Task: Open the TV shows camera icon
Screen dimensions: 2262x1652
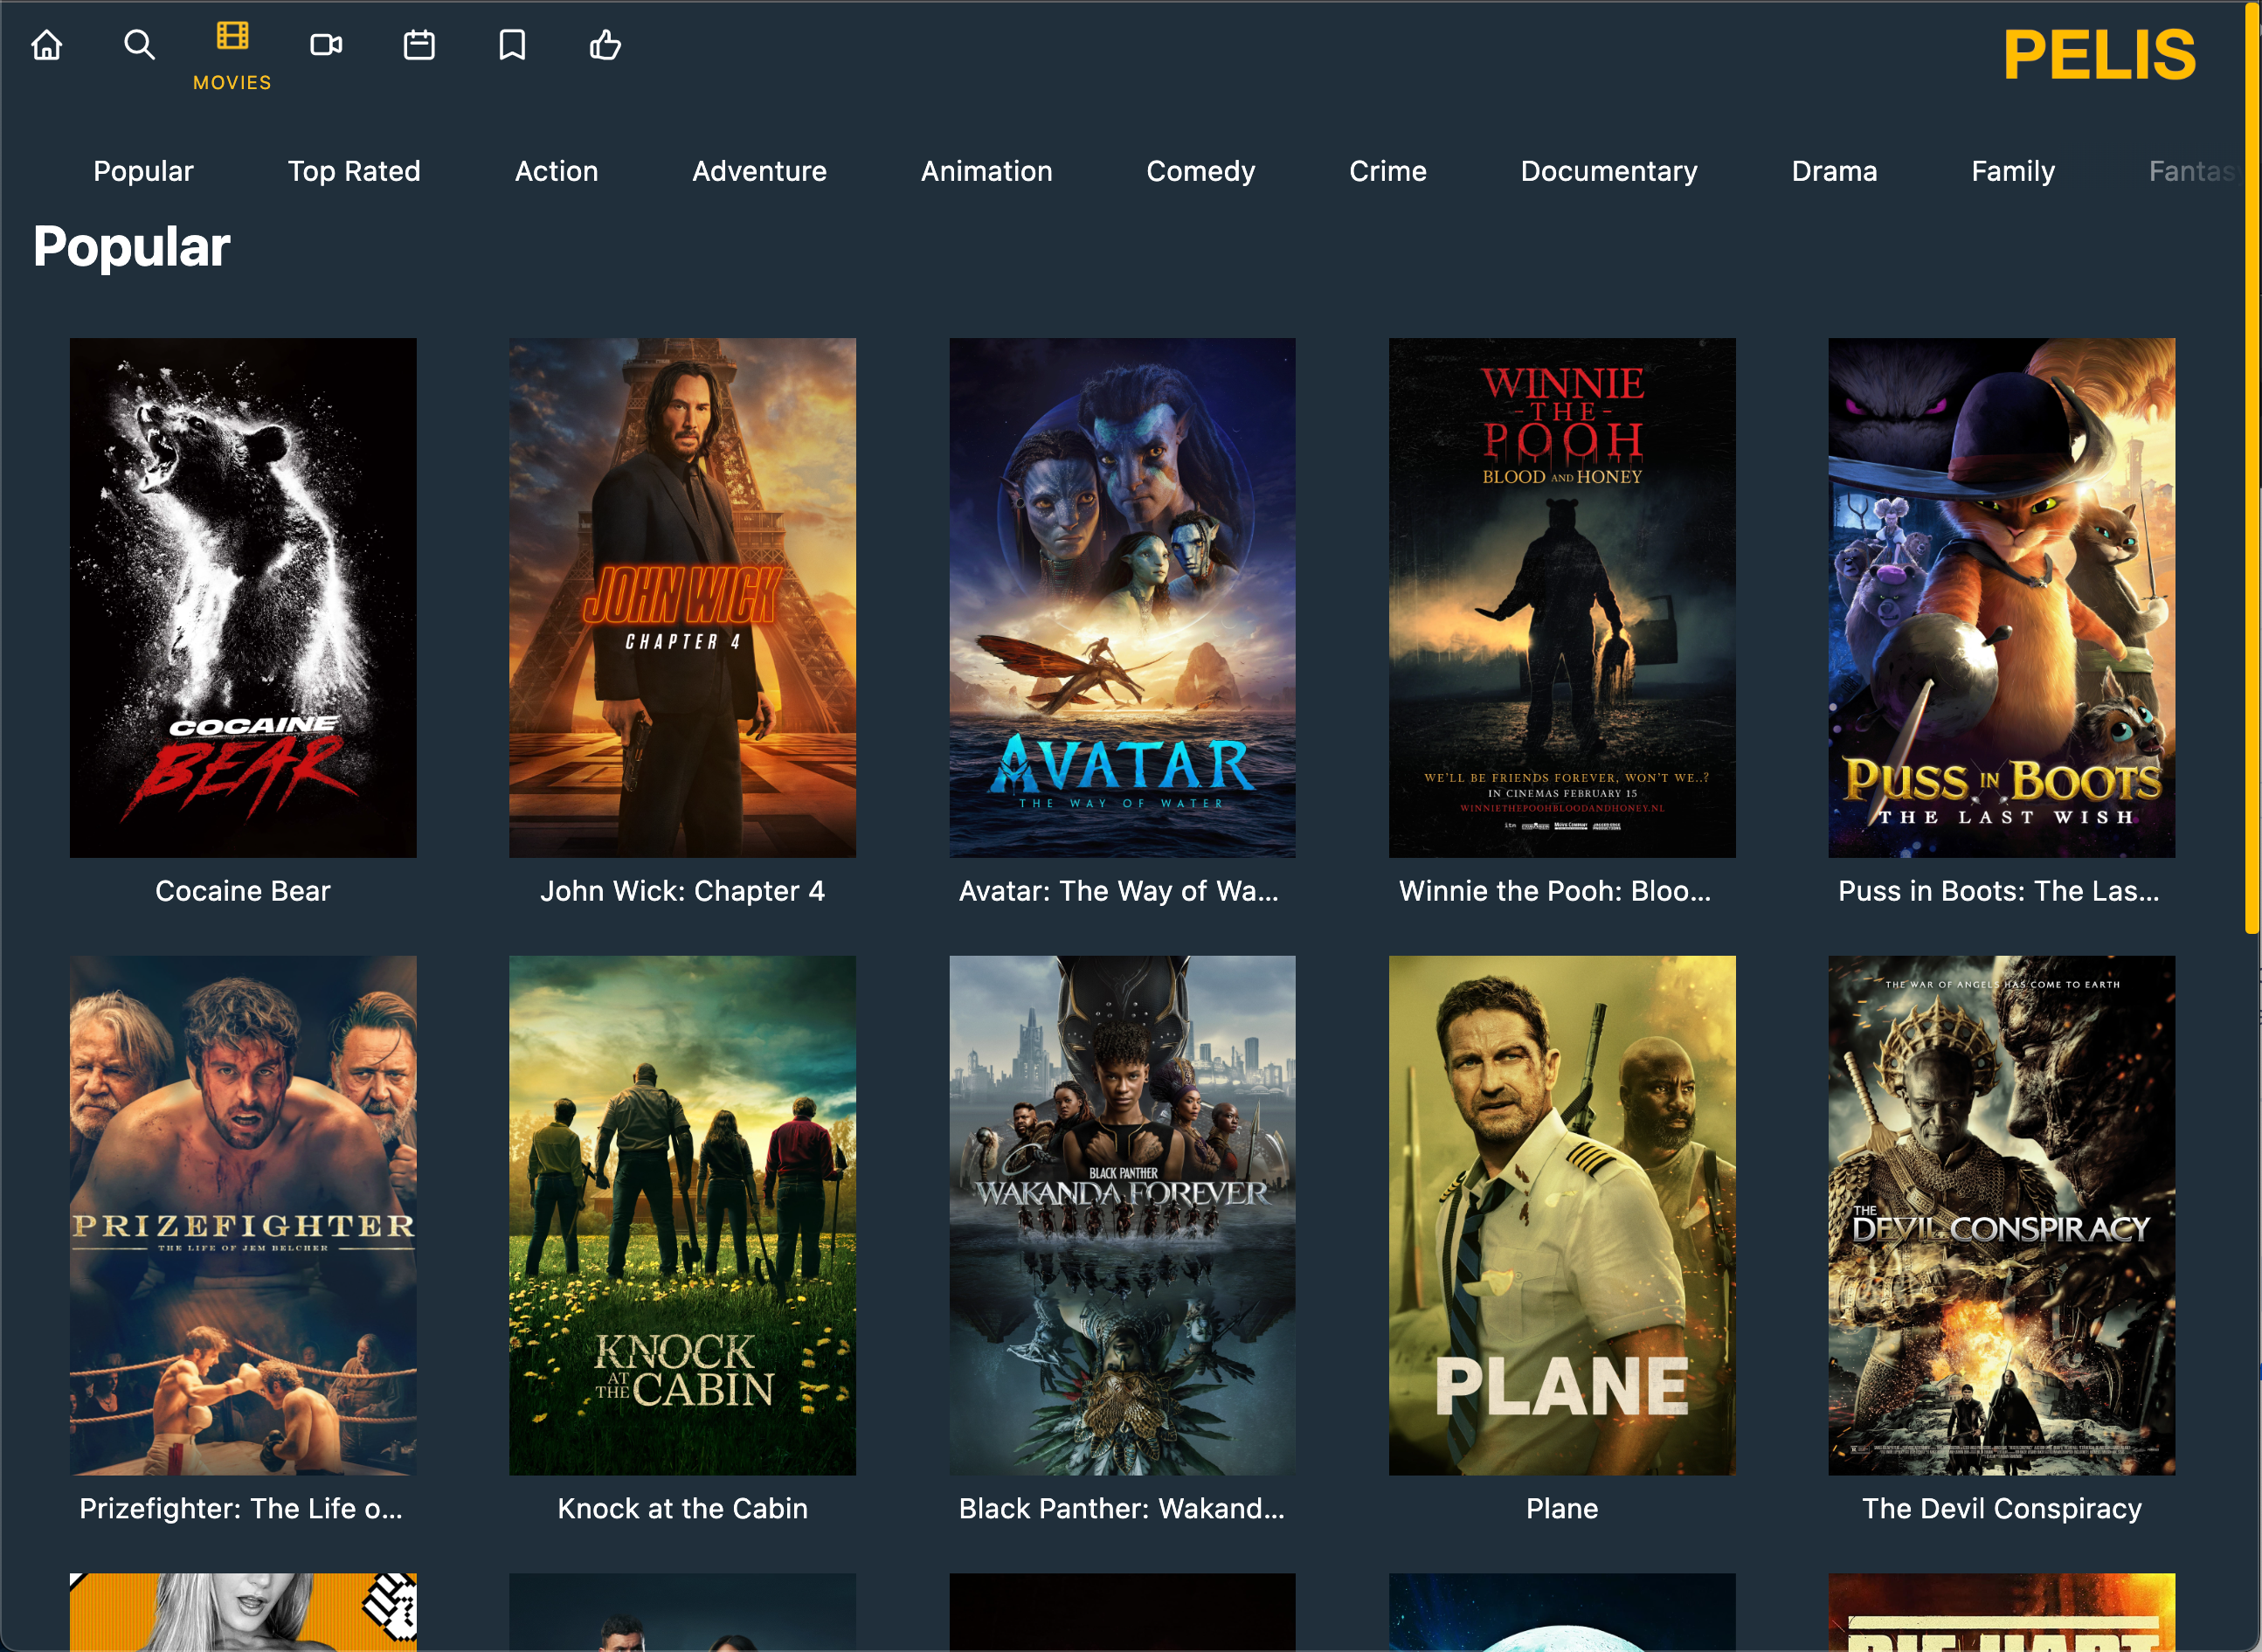Action: (x=326, y=45)
